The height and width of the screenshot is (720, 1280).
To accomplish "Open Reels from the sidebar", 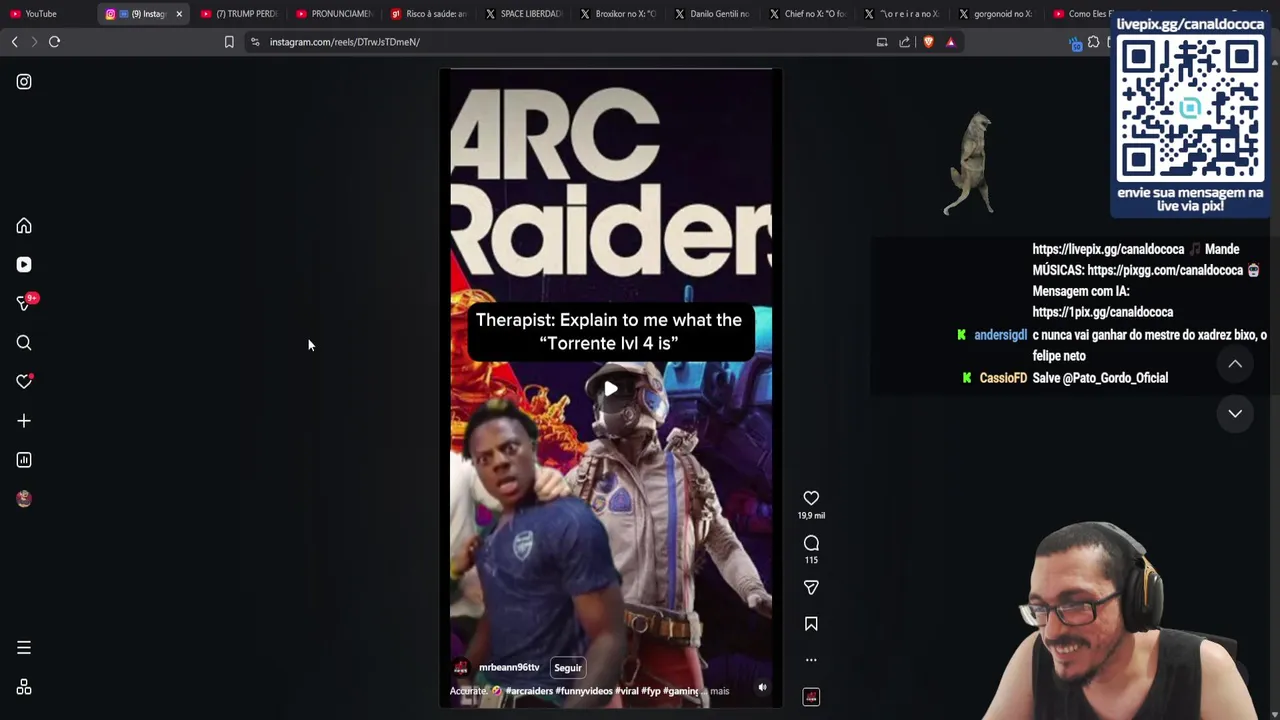I will [24, 265].
